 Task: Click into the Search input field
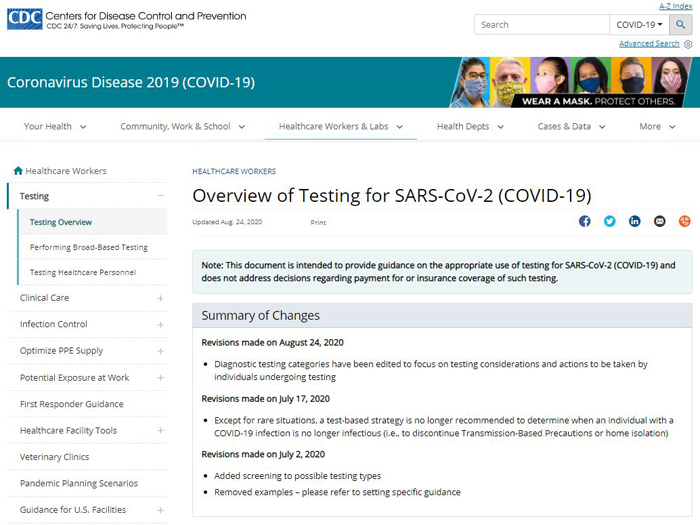[x=542, y=25]
